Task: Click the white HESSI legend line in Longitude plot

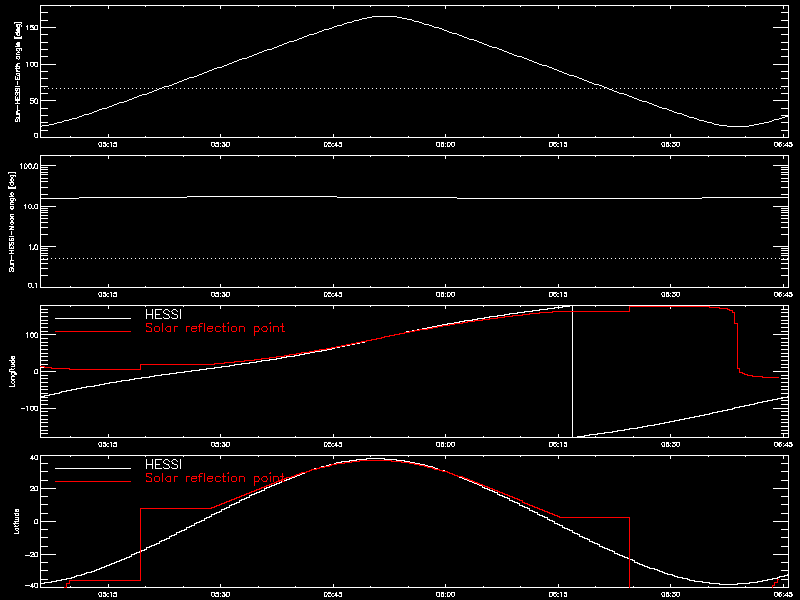Action: pyautogui.click(x=93, y=318)
